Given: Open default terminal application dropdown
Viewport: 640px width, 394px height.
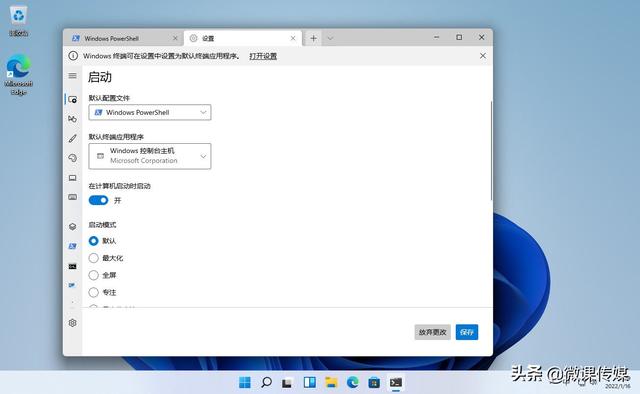Looking at the screenshot, I should (150, 156).
